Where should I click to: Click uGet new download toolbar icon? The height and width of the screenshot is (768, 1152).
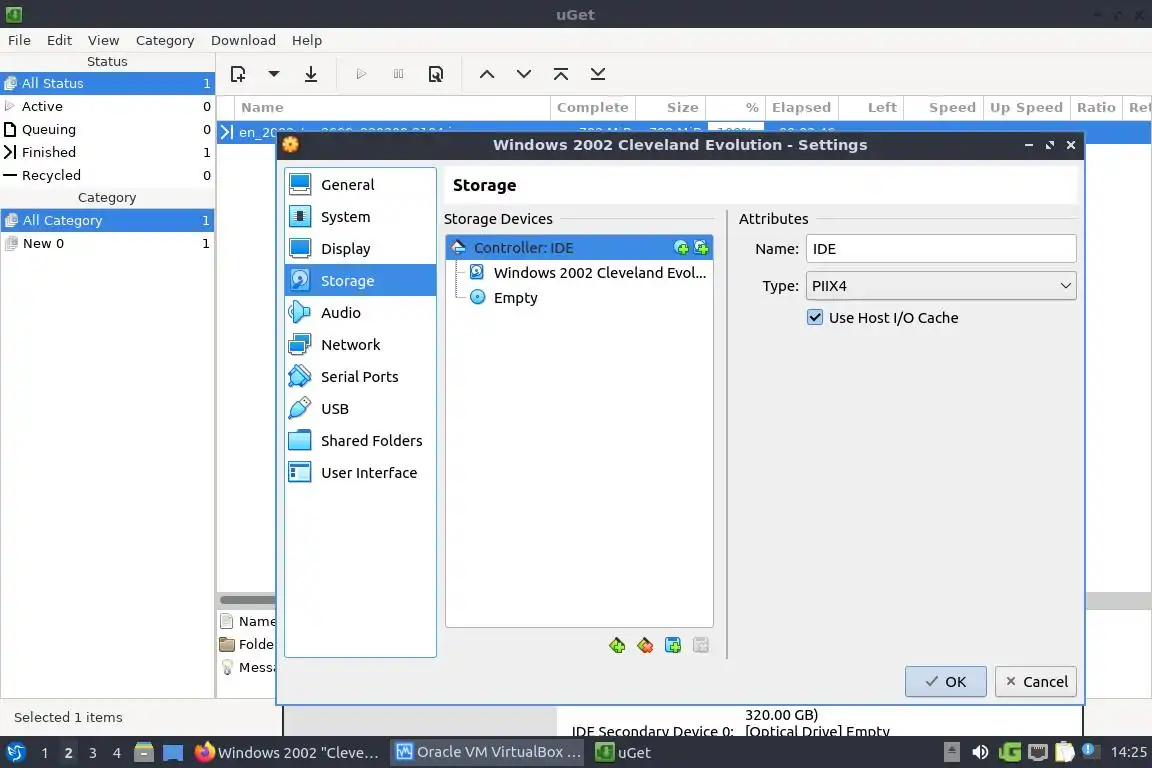coord(238,73)
